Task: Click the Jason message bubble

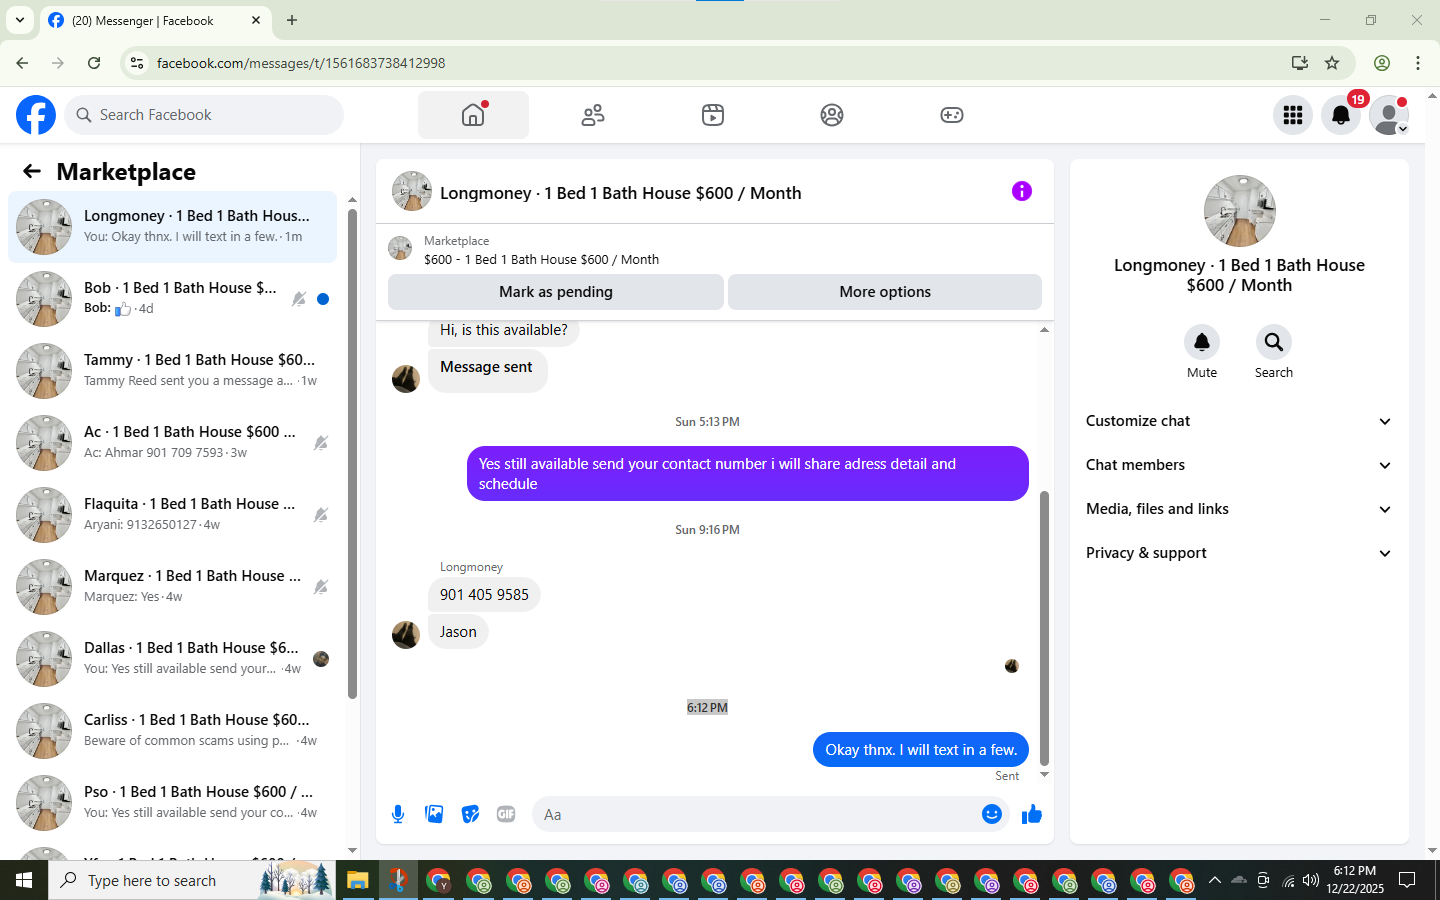Action: tap(458, 632)
